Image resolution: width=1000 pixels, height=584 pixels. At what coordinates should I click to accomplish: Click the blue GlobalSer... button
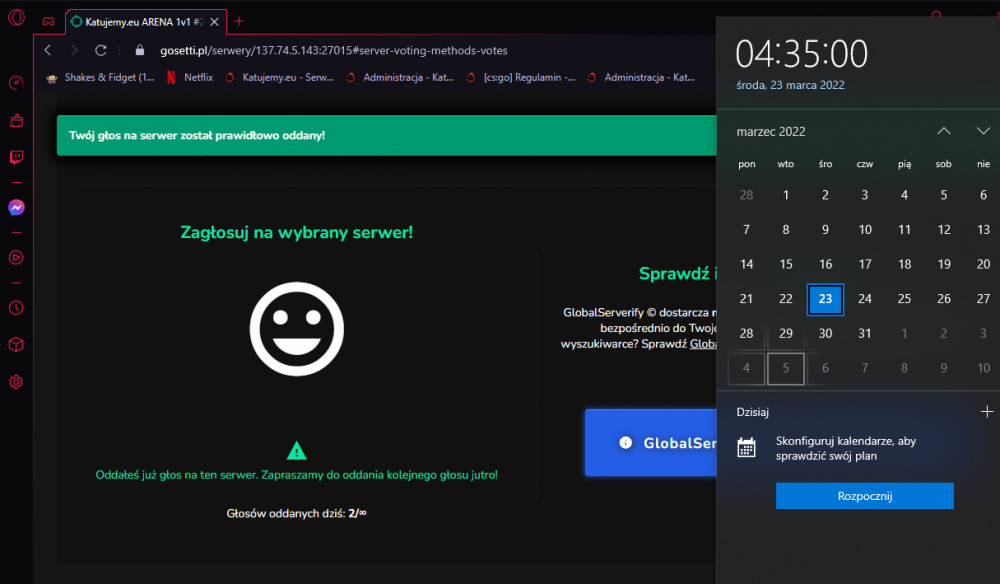pyautogui.click(x=651, y=442)
